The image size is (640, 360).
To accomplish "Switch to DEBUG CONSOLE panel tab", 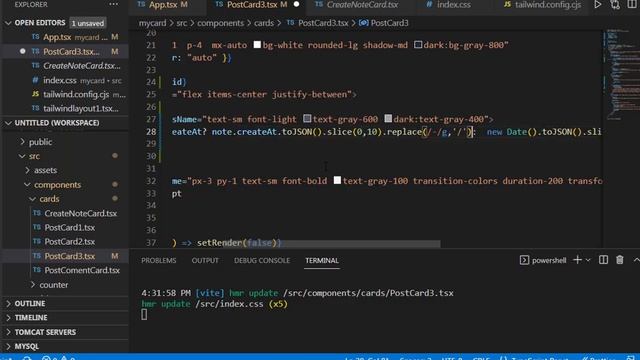I will pyautogui.click(x=262, y=260).
